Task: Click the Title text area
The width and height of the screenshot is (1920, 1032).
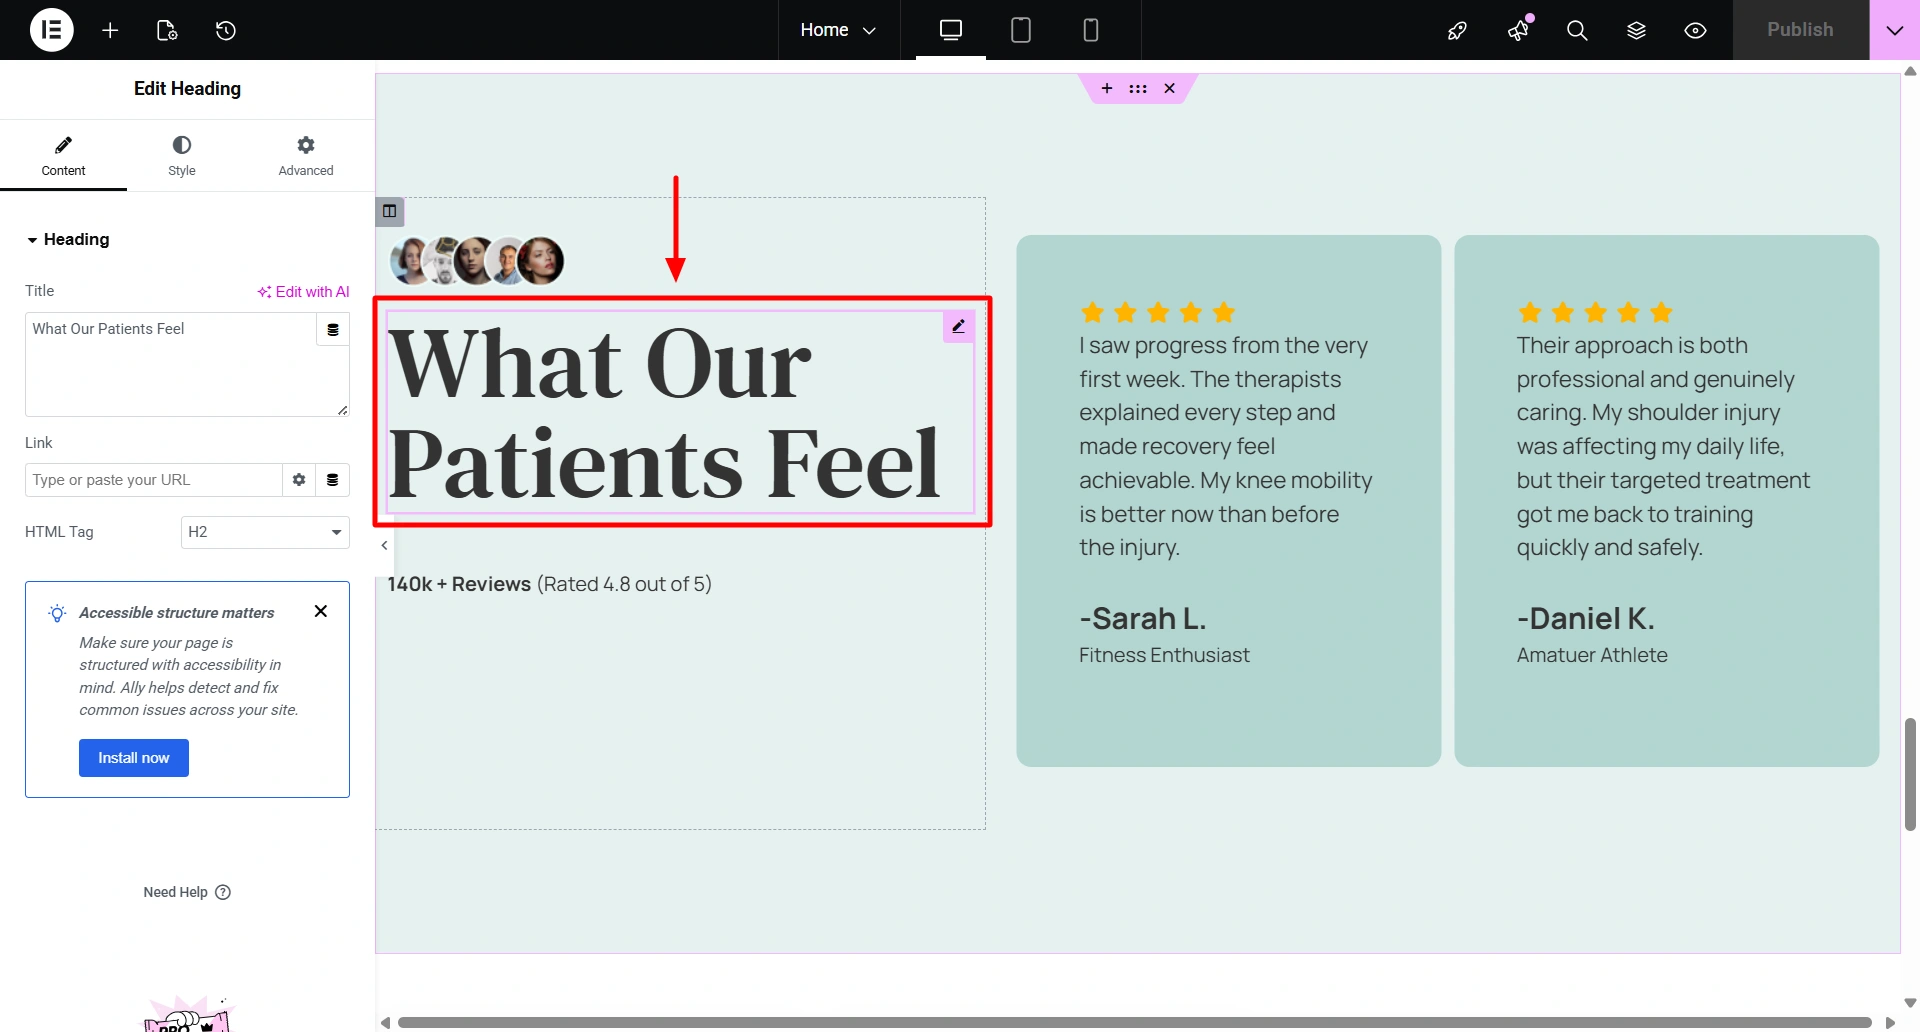Action: point(171,364)
